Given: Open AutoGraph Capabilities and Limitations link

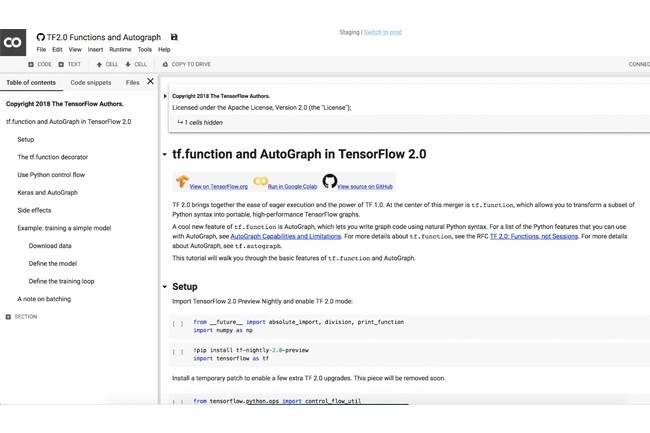Looking at the screenshot, I should [286, 236].
